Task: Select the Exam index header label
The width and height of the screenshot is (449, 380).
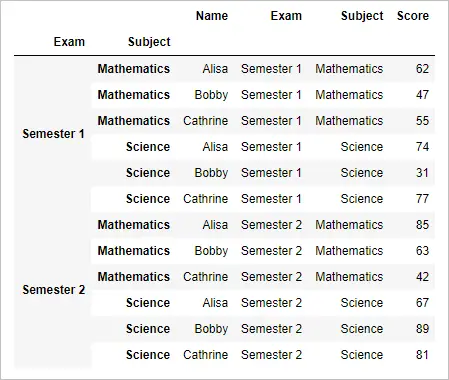Action: [x=69, y=42]
